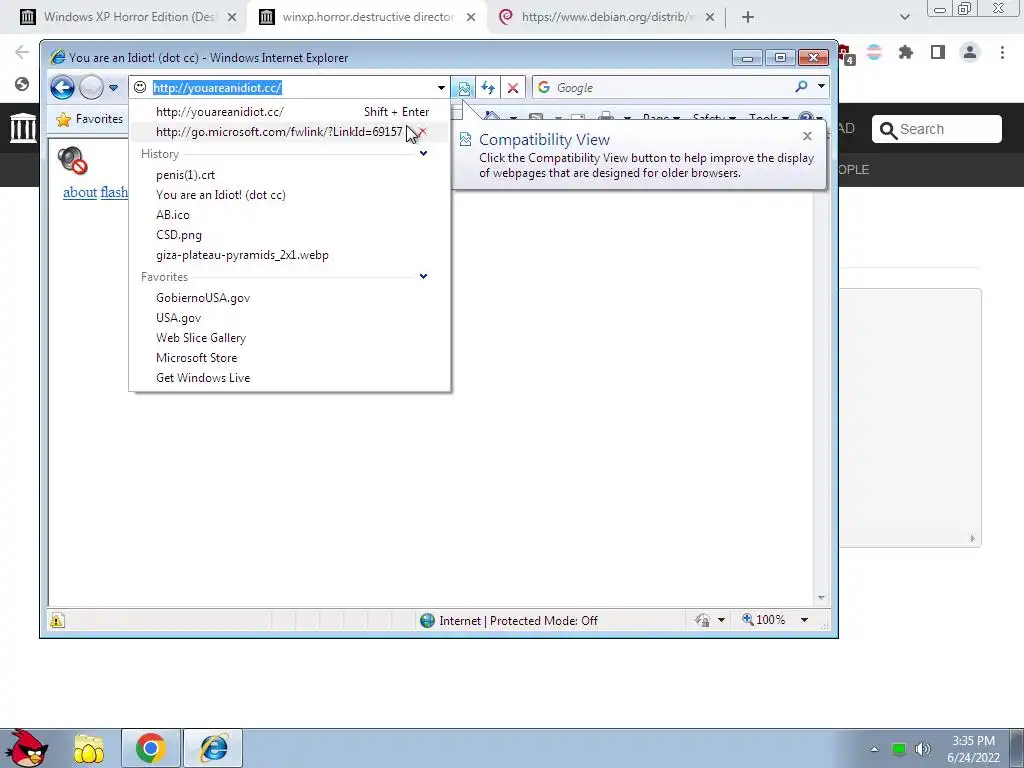Collapse the History section chevron
1024x768 pixels.
point(423,153)
